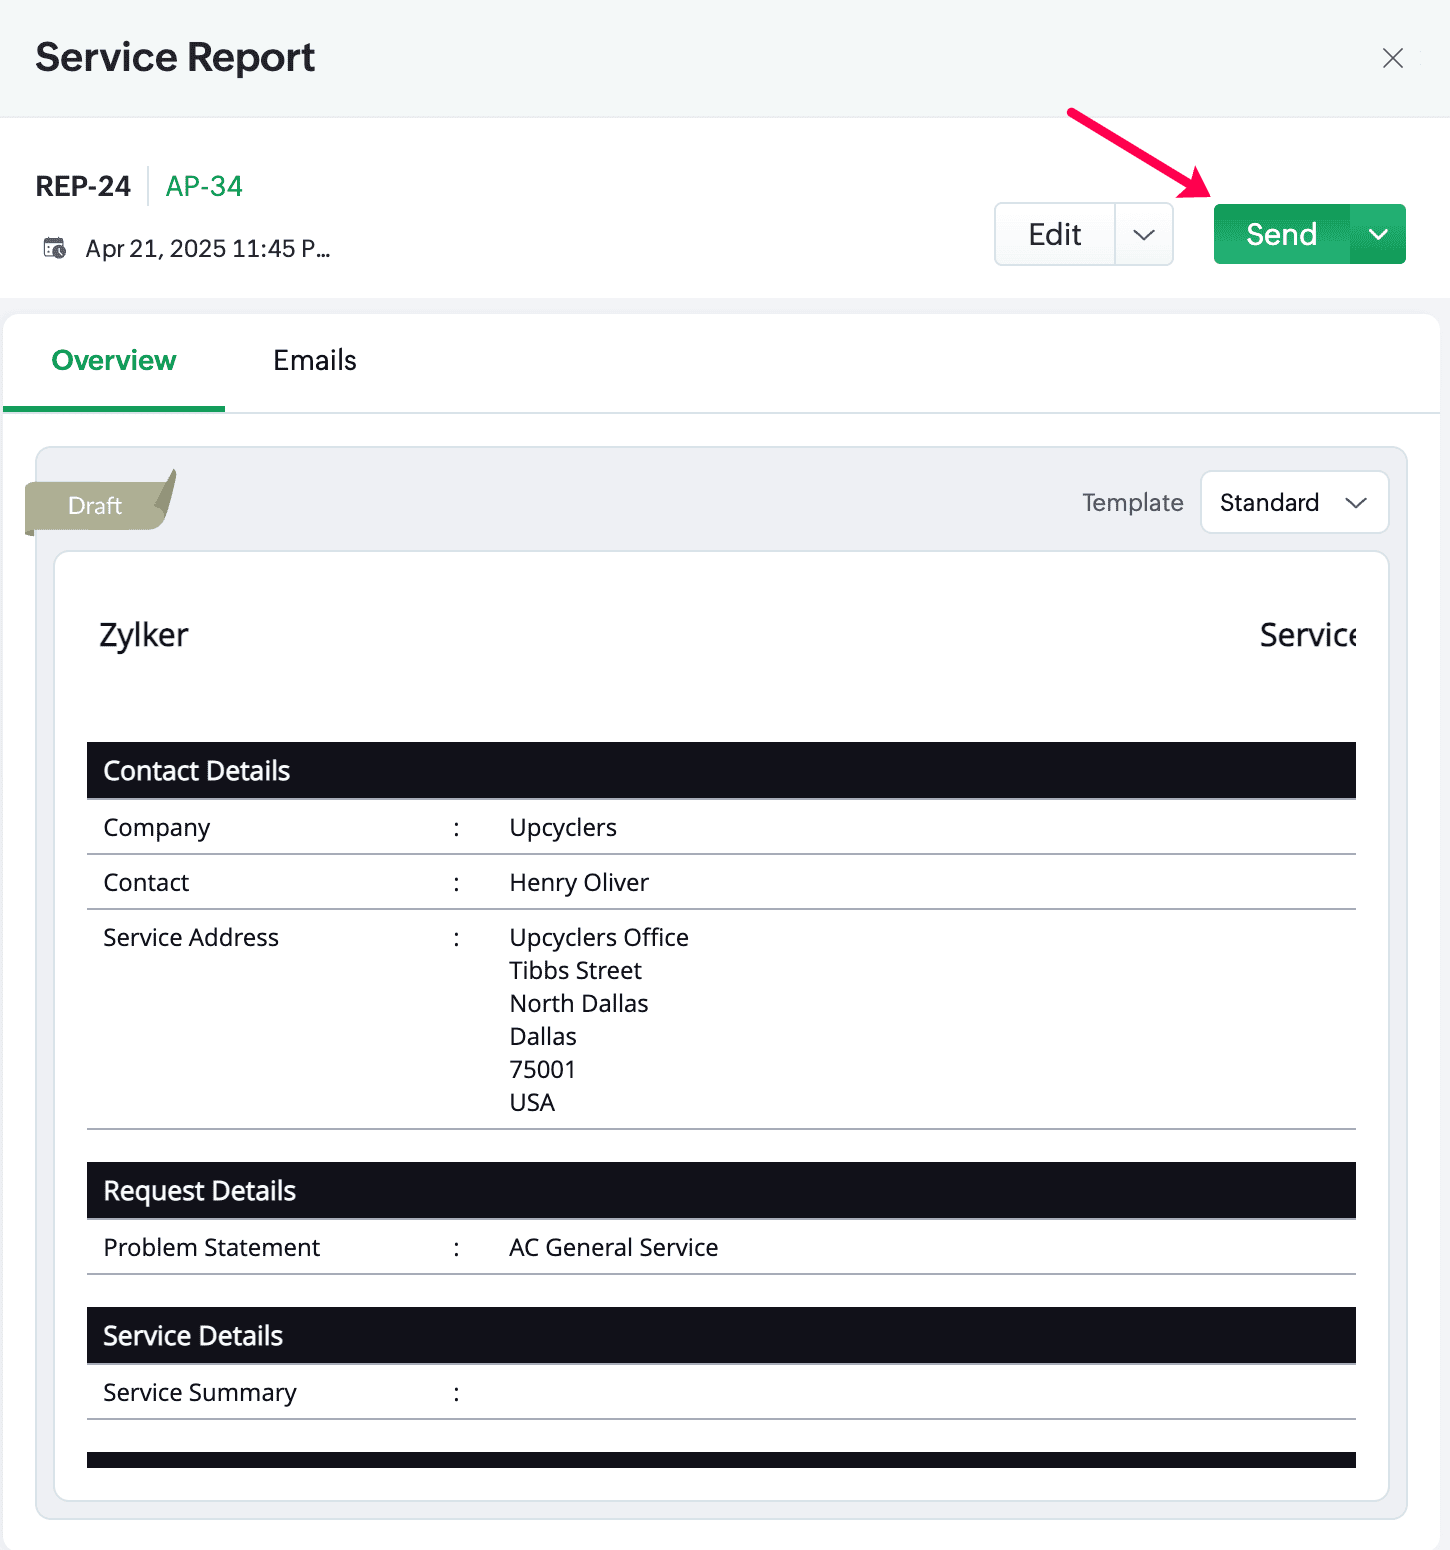Click the Request Details section header

[200, 1190]
